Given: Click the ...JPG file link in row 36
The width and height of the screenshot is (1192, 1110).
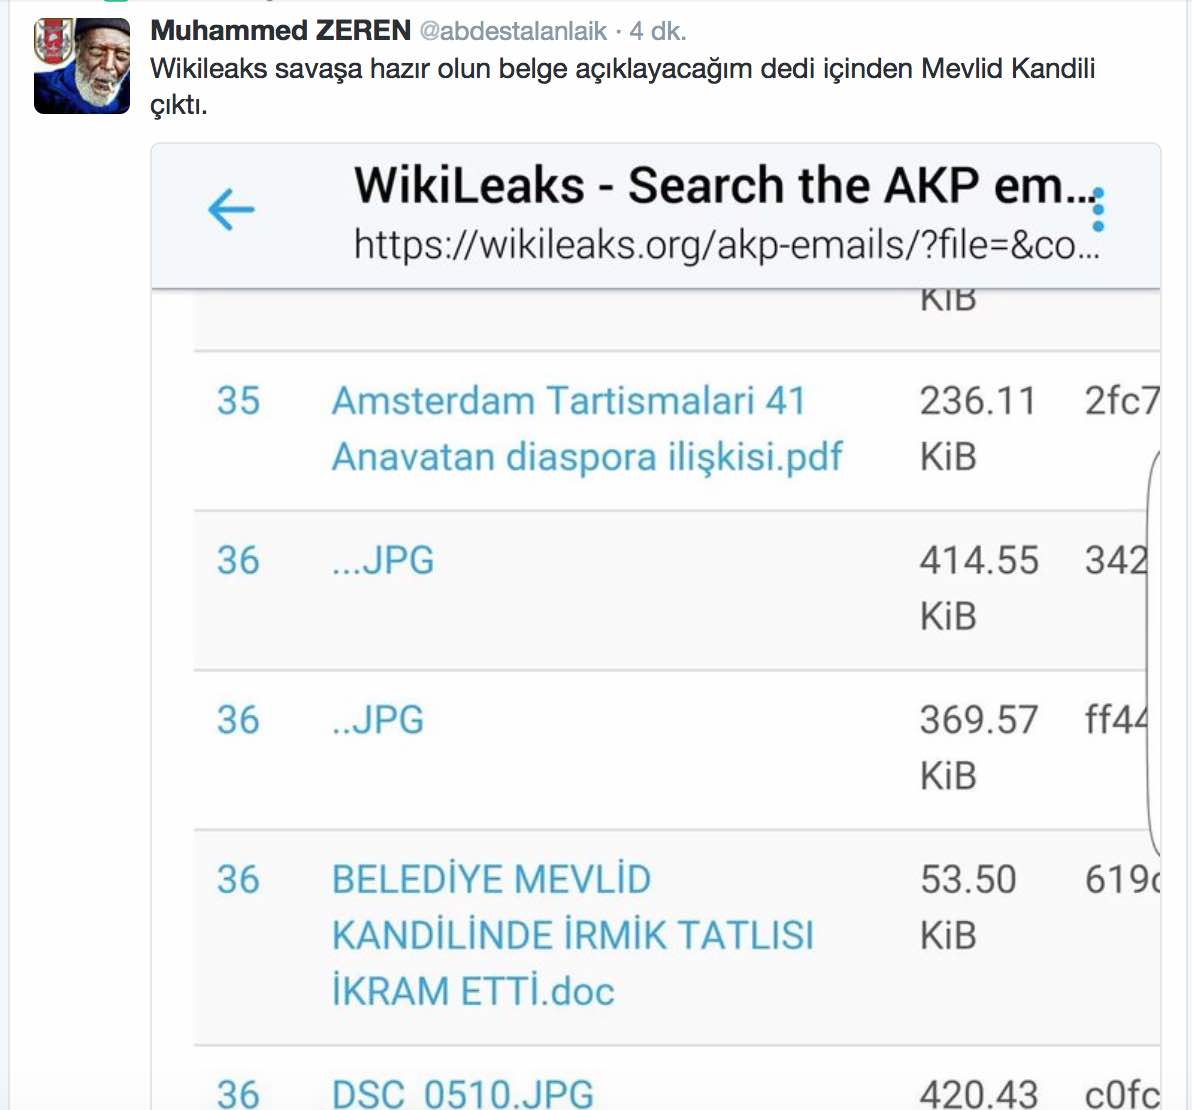Looking at the screenshot, I should coord(383,560).
